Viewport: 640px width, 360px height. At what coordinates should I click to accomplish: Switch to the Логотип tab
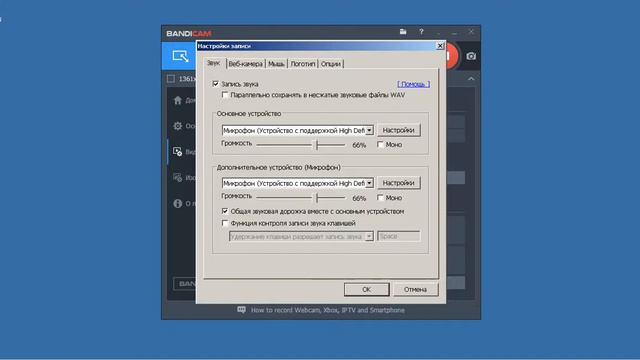coord(303,64)
